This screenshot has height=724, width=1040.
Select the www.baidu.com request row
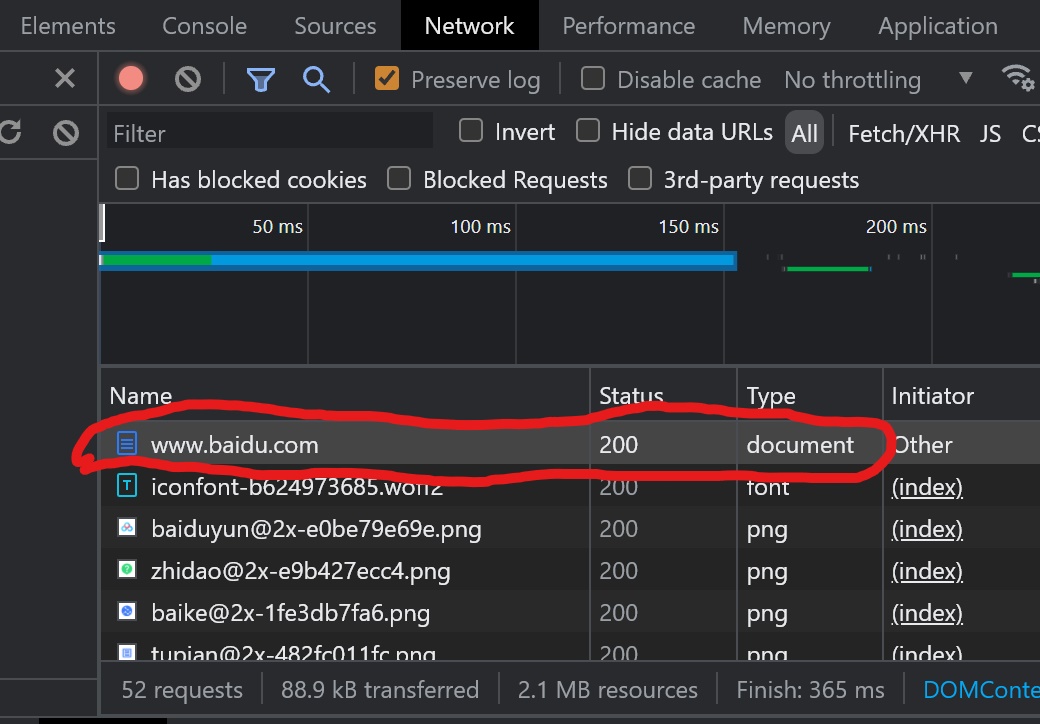570,444
